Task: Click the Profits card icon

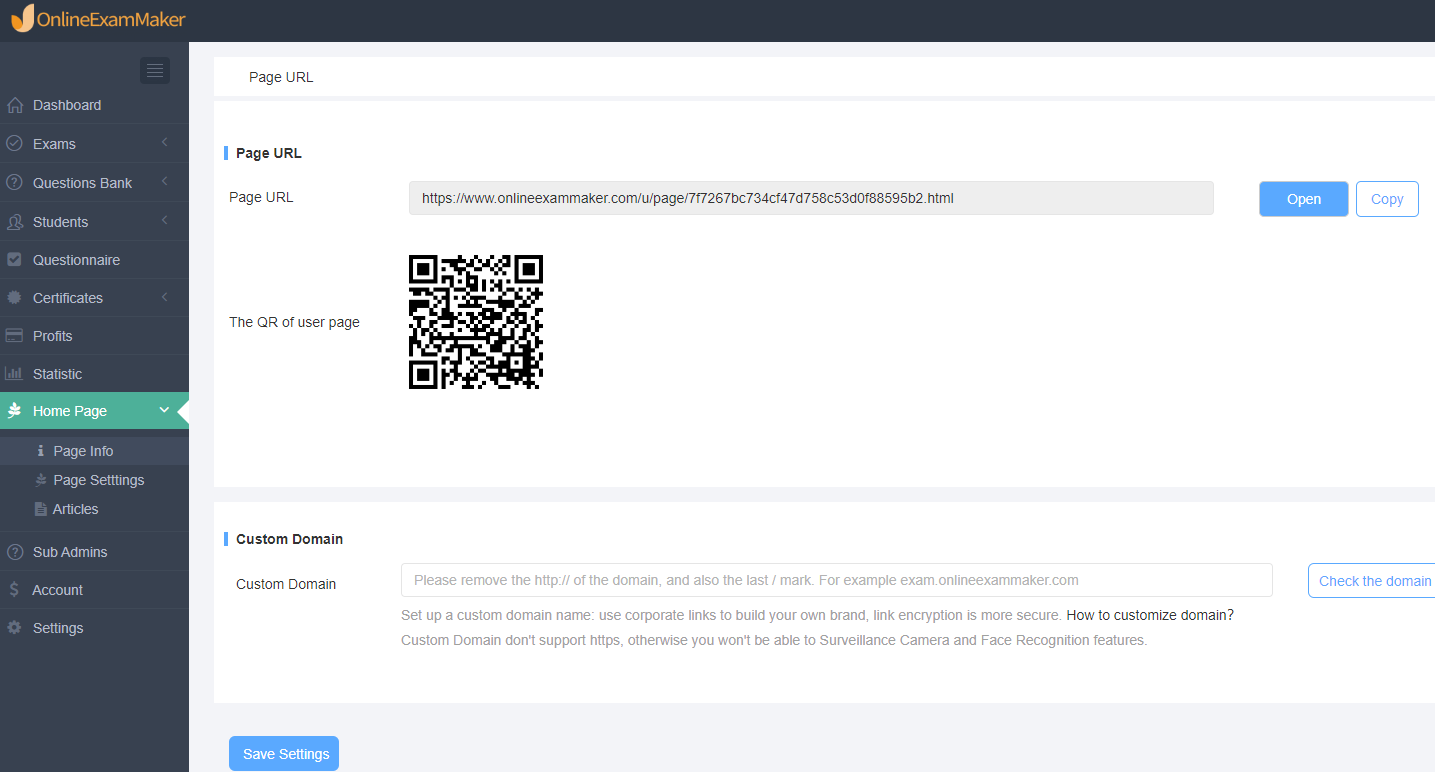Action: [14, 336]
